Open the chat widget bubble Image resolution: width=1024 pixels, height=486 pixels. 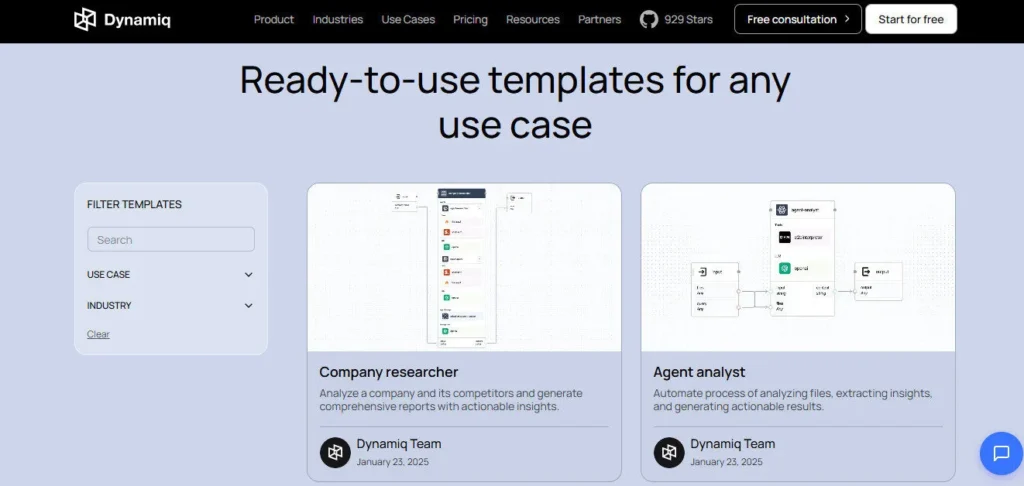pos(1001,453)
